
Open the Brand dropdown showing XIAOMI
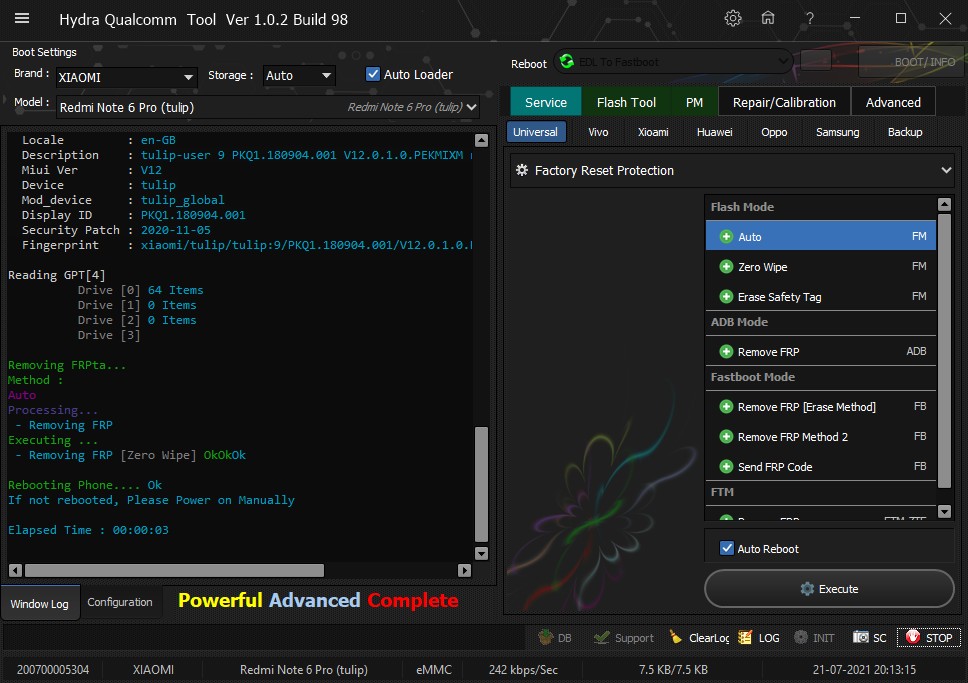127,77
